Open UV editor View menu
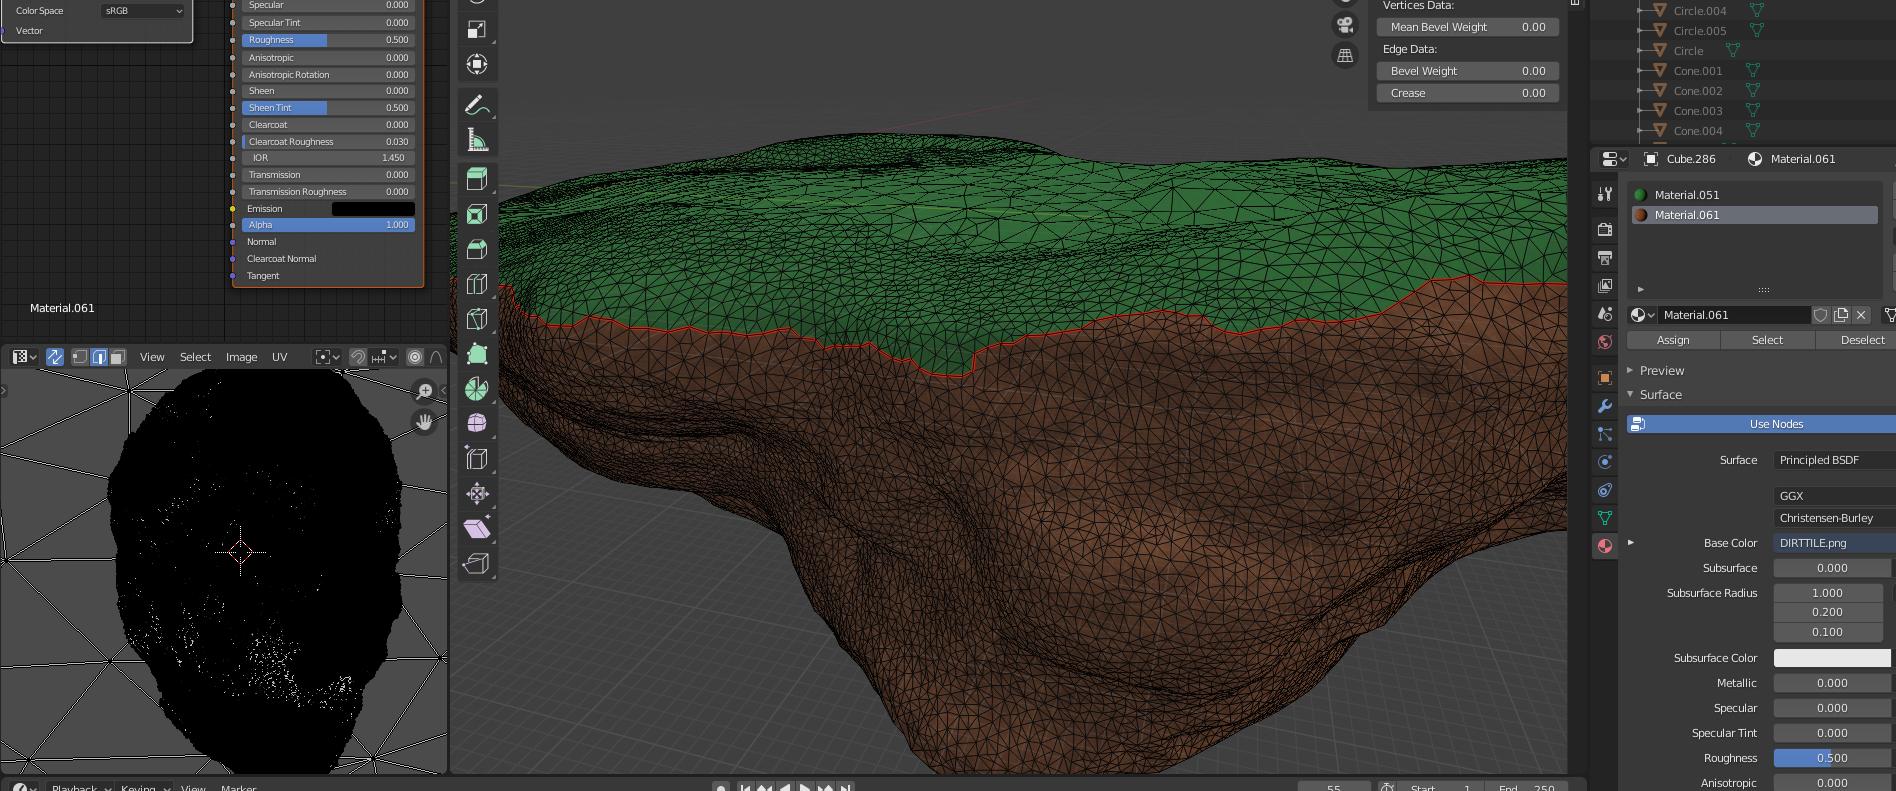The width and height of the screenshot is (1896, 791). [152, 357]
